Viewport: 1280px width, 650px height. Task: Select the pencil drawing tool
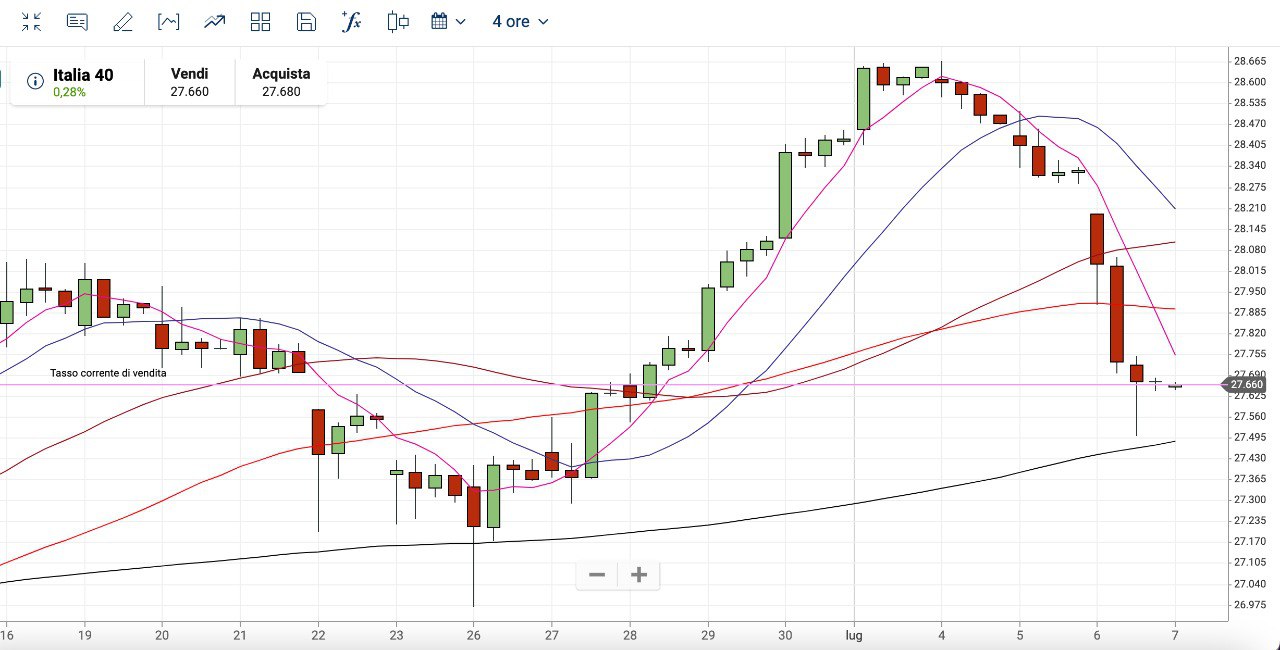point(123,22)
